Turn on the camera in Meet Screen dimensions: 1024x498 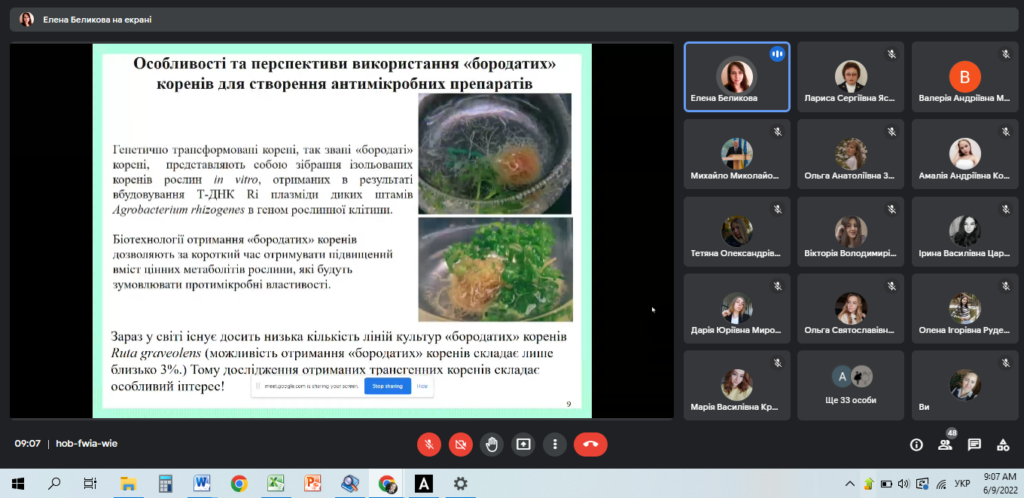pyautogui.click(x=460, y=444)
